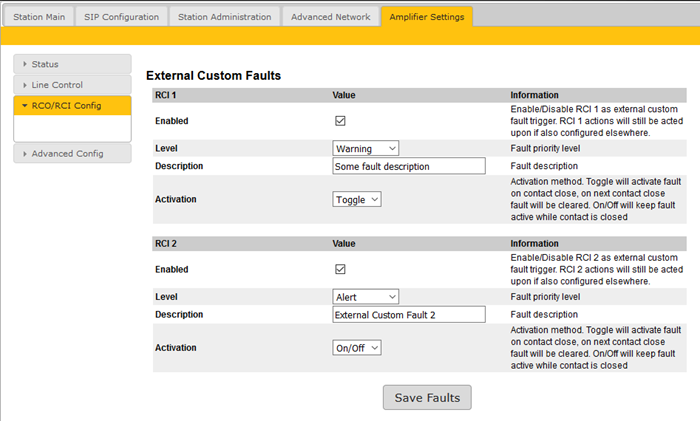Viewport: 700px width, 421px height.
Task: Click the RCI 1 Description text field
Action: [x=408, y=166]
